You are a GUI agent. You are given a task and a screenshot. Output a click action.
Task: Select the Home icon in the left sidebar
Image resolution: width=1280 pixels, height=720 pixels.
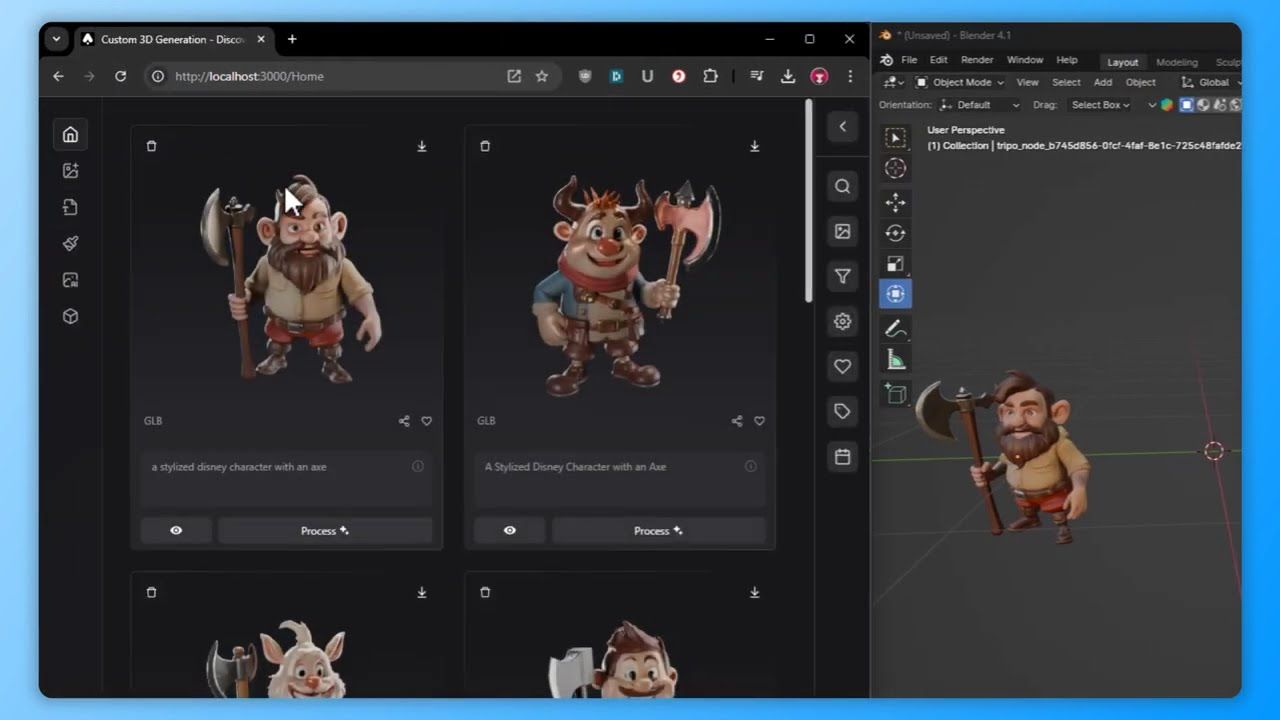point(70,134)
